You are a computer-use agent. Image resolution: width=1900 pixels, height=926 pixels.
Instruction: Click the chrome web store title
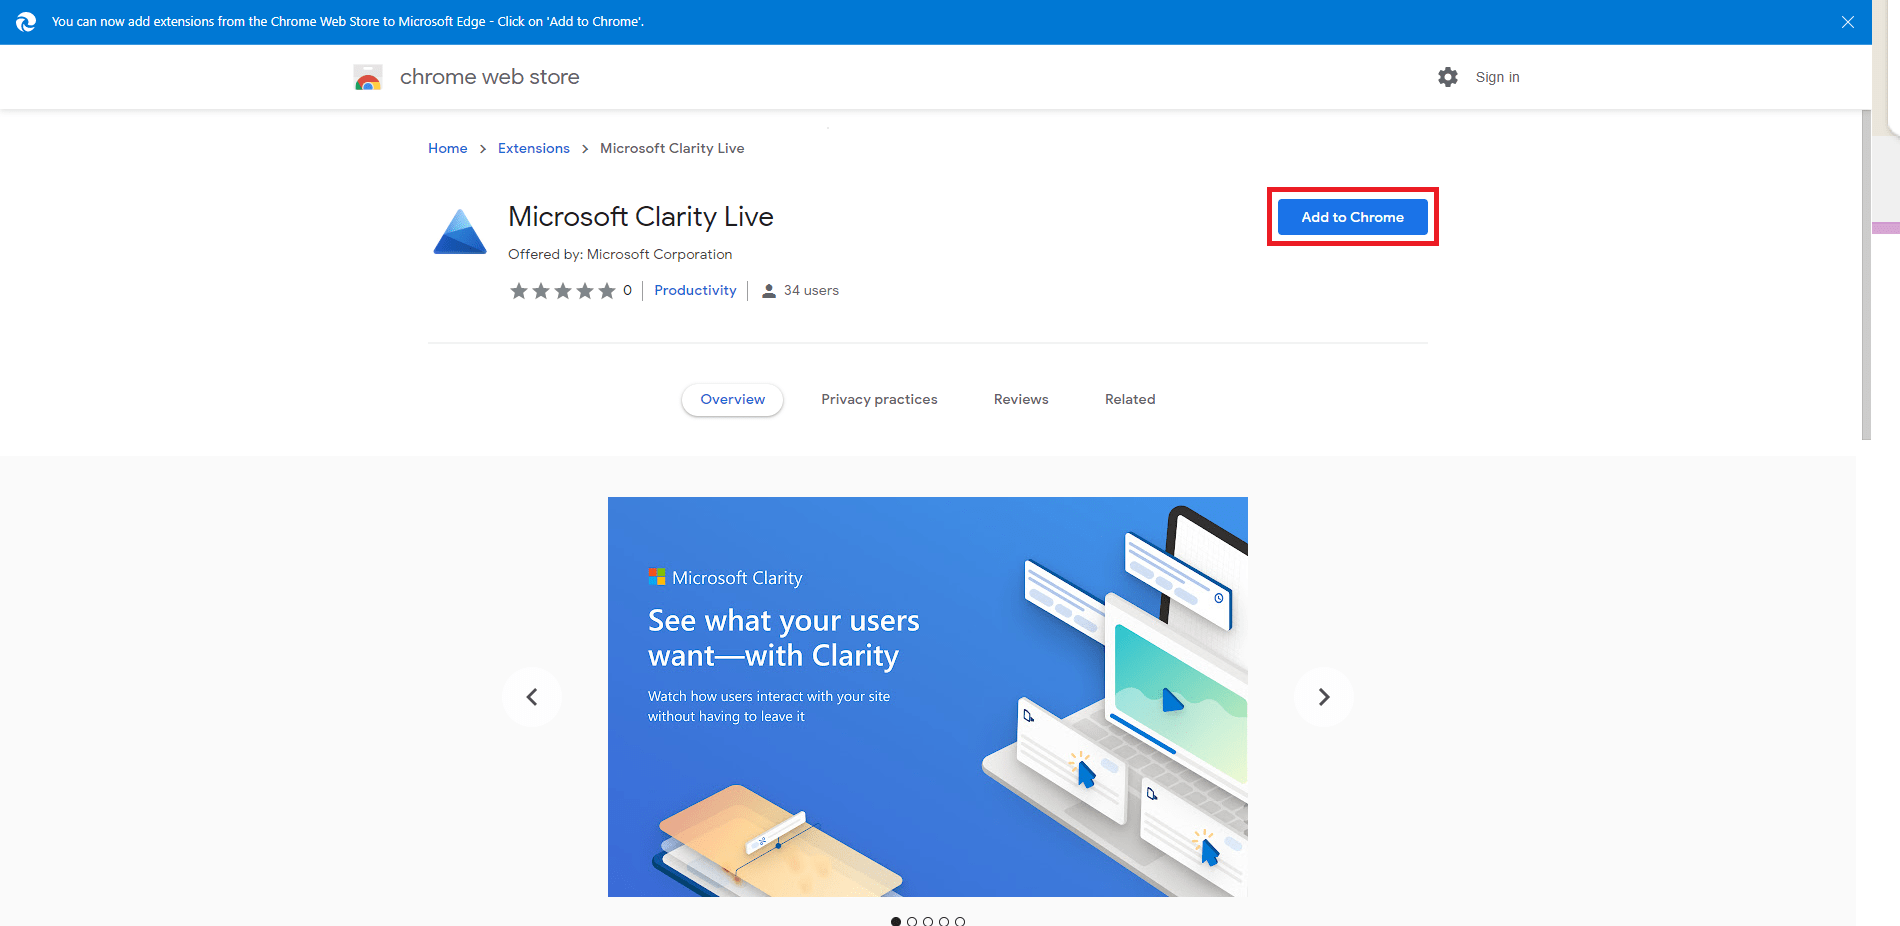(x=490, y=77)
